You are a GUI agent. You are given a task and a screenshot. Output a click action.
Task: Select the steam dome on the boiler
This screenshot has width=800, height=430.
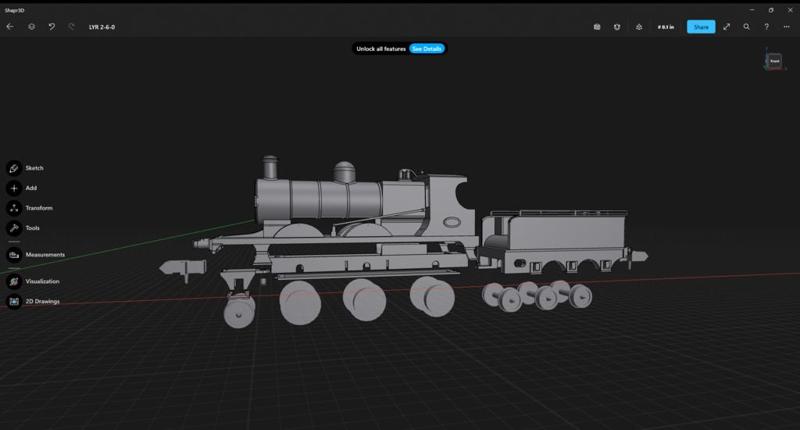[x=344, y=172]
